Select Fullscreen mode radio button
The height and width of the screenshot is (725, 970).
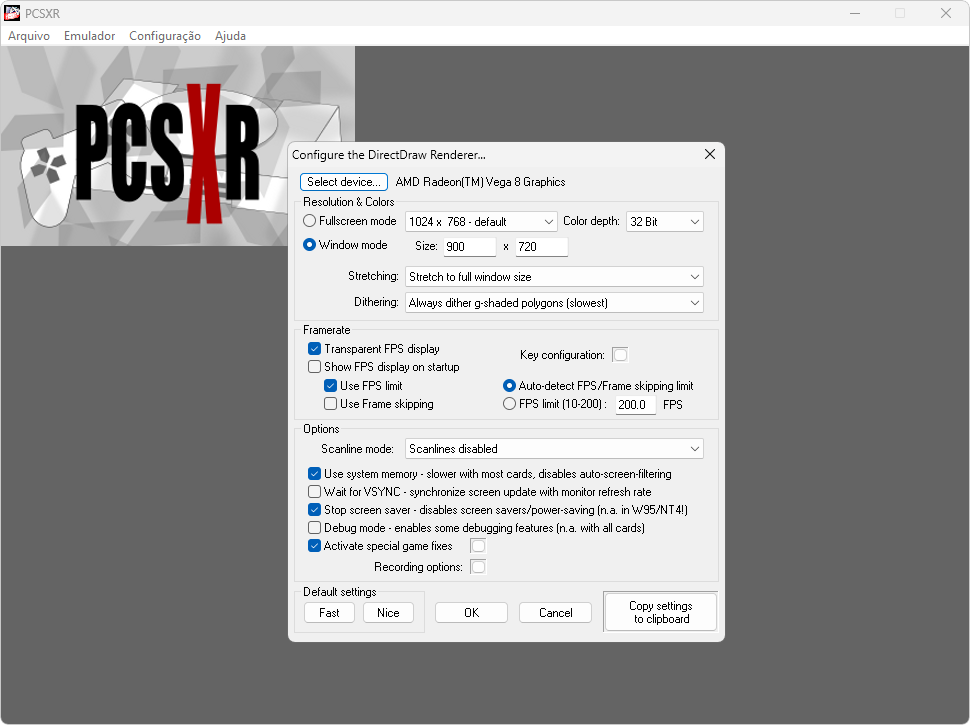(310, 221)
